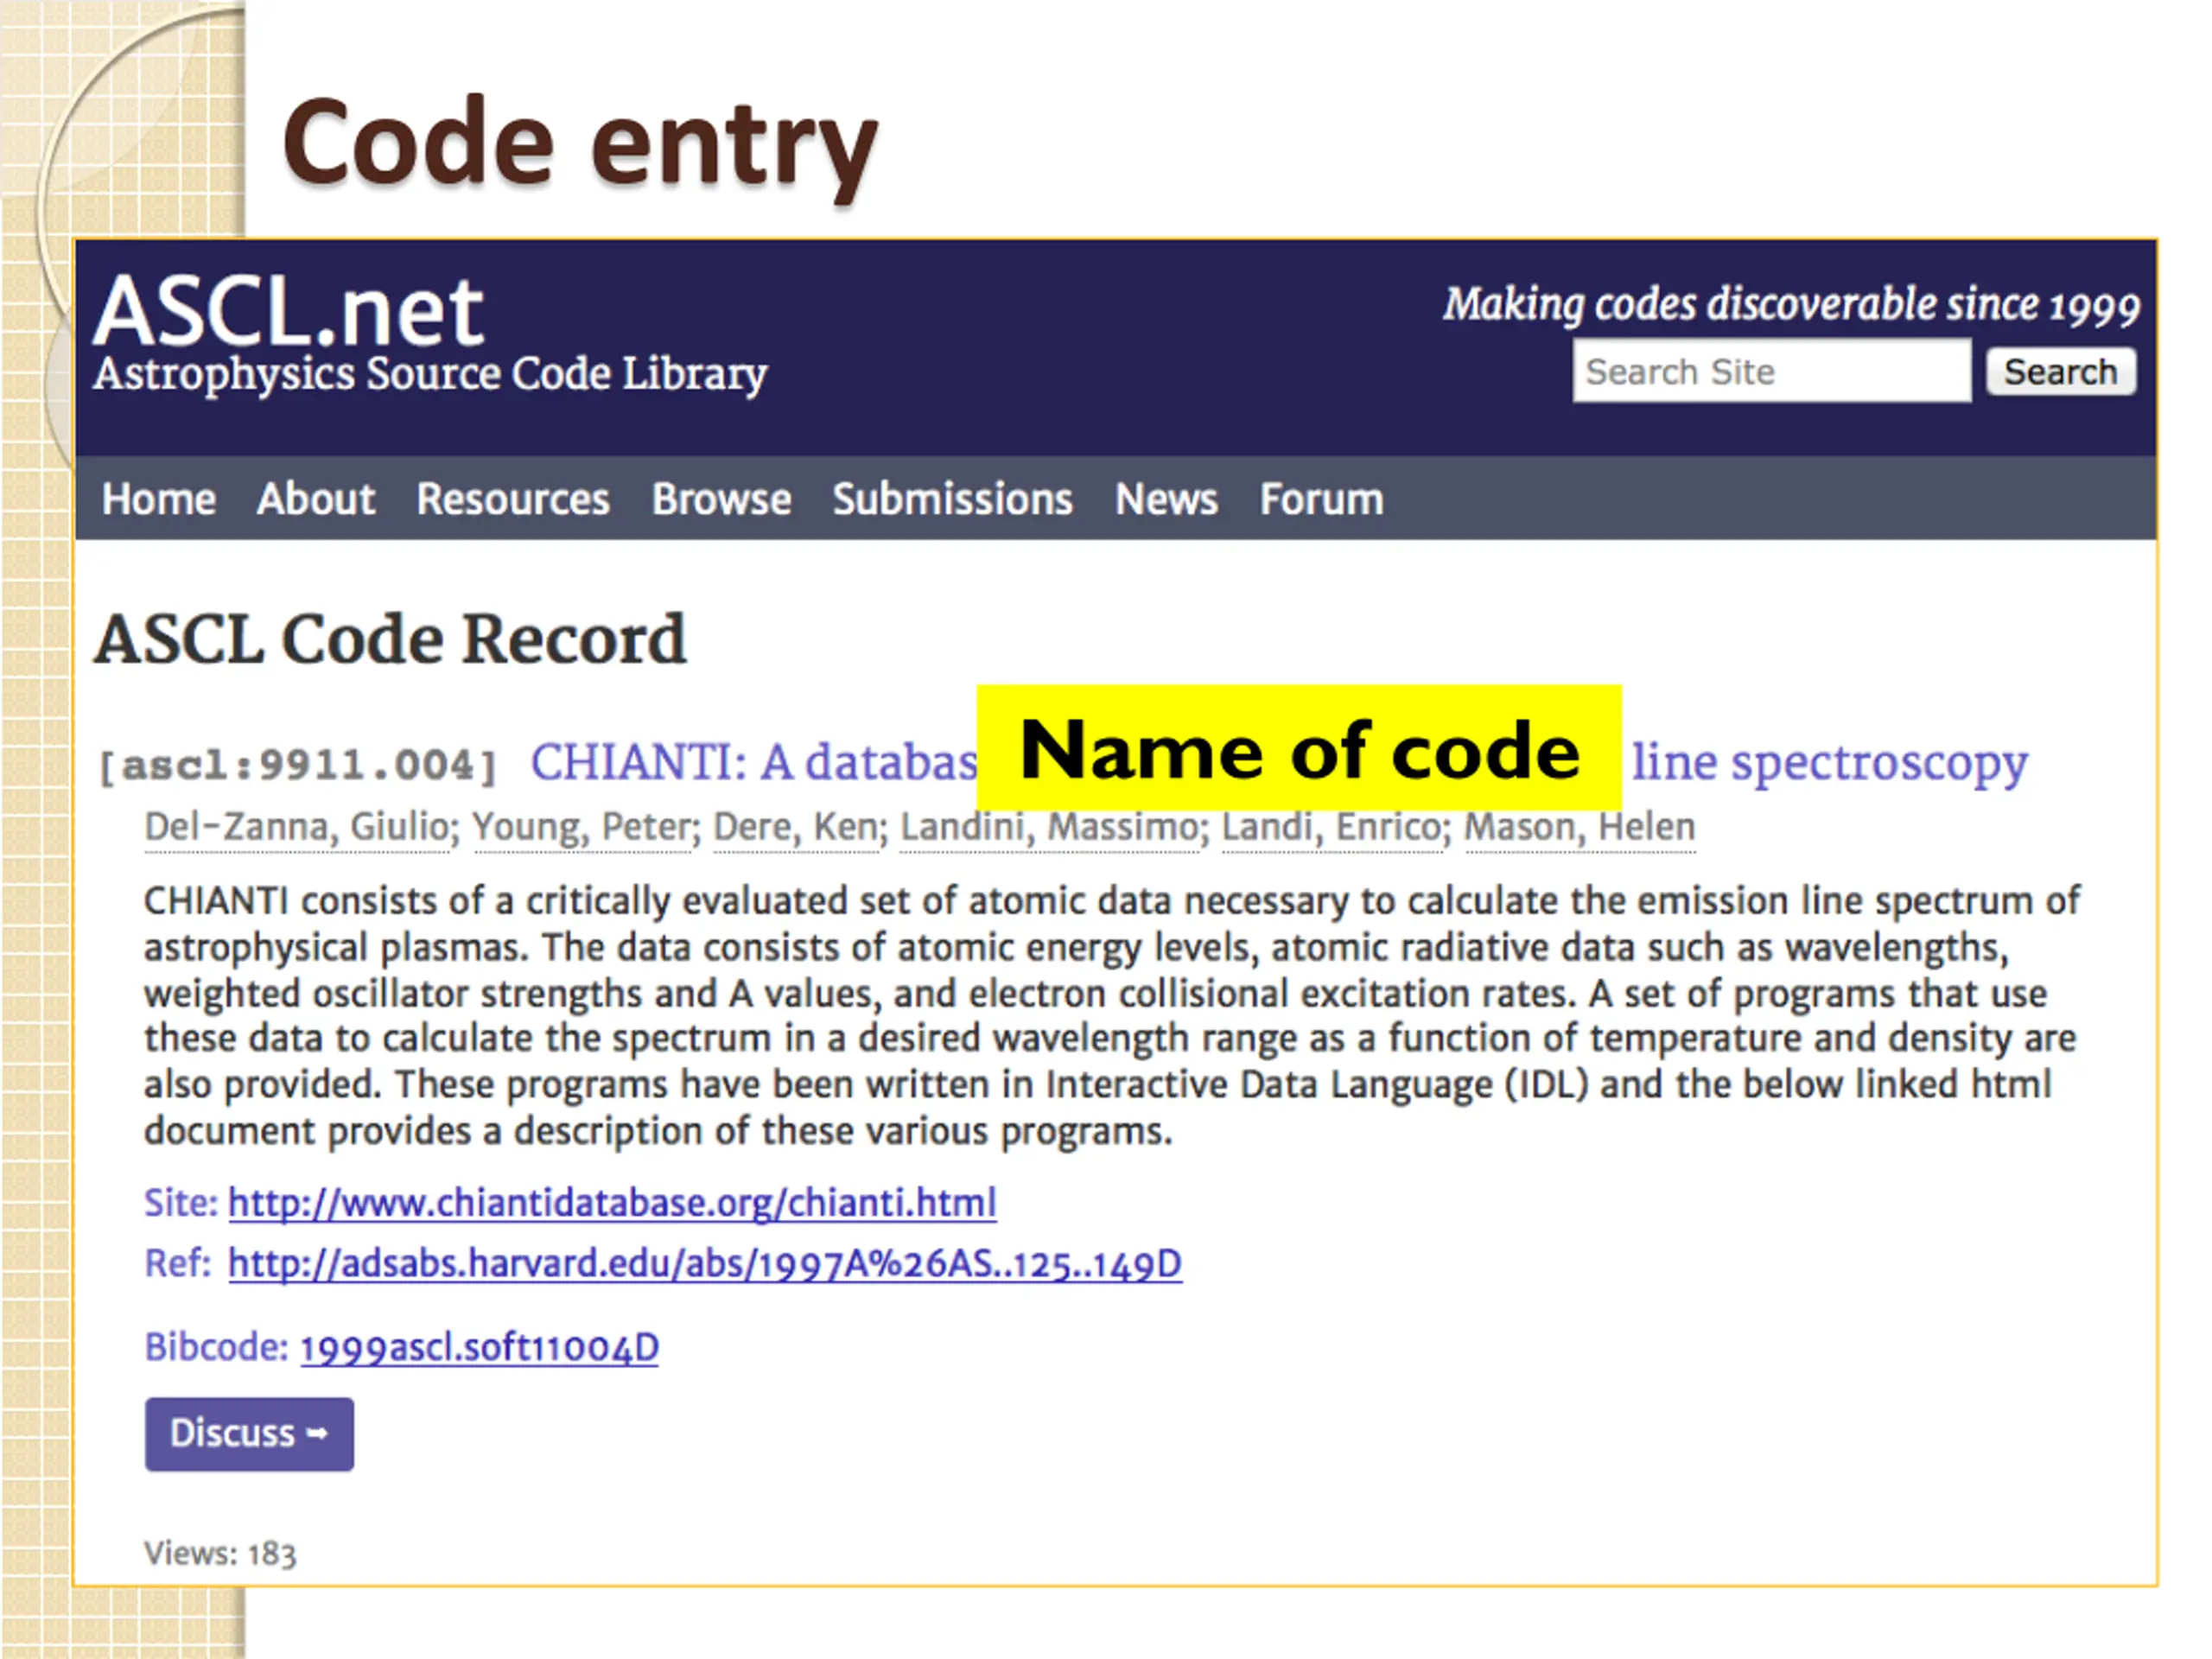Open the Resources menu
Screen dimensions: 2212x1659
(x=513, y=498)
